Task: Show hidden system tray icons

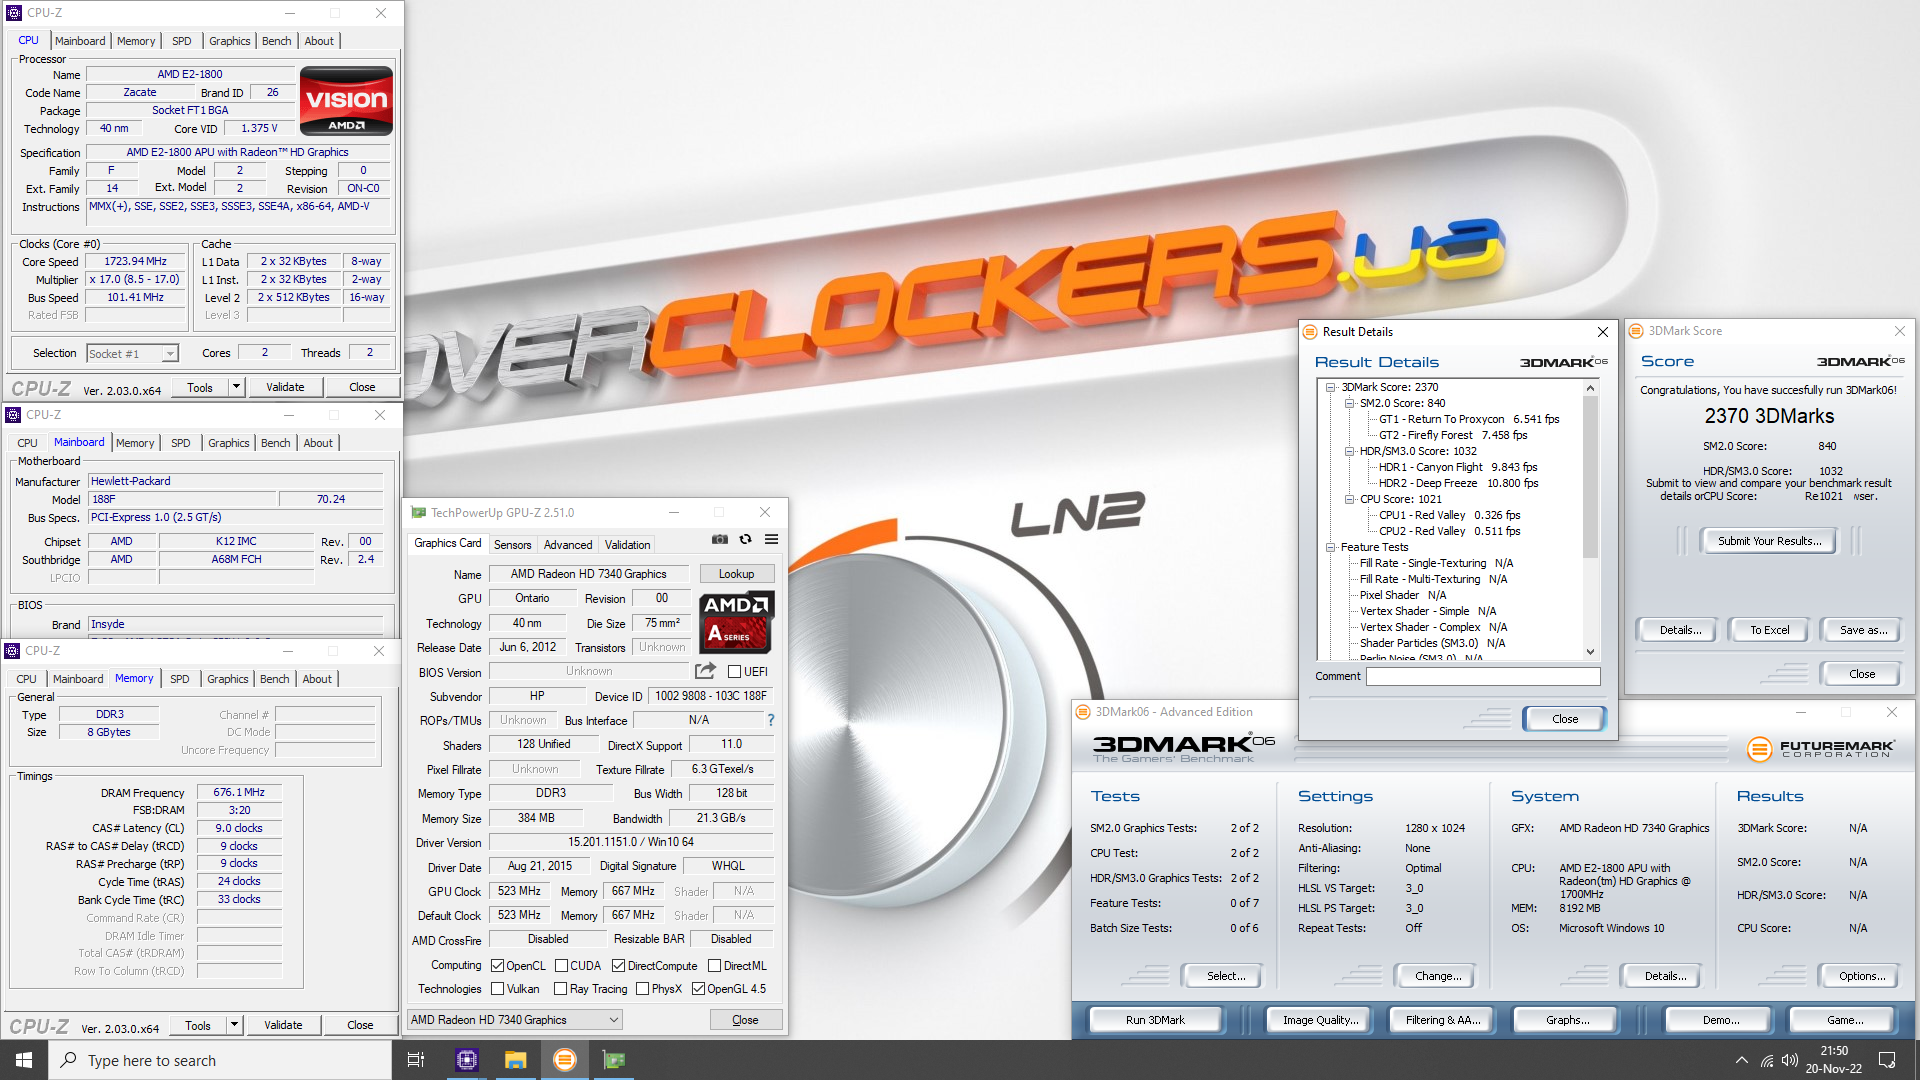Action: pos(1742,1060)
